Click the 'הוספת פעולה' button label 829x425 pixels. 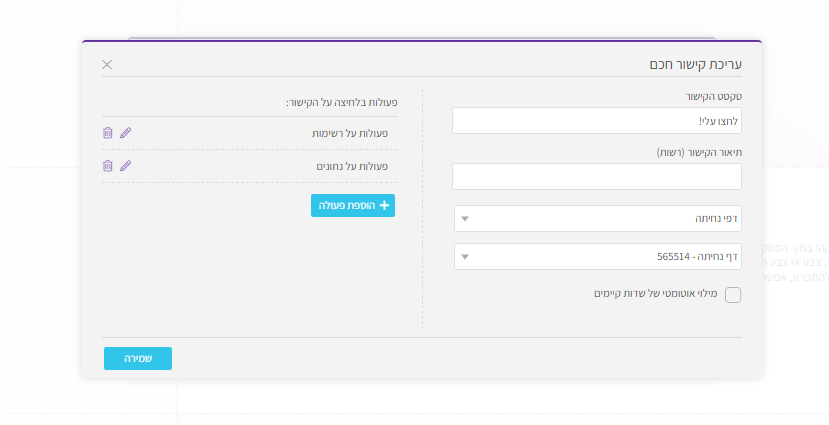click(x=346, y=205)
